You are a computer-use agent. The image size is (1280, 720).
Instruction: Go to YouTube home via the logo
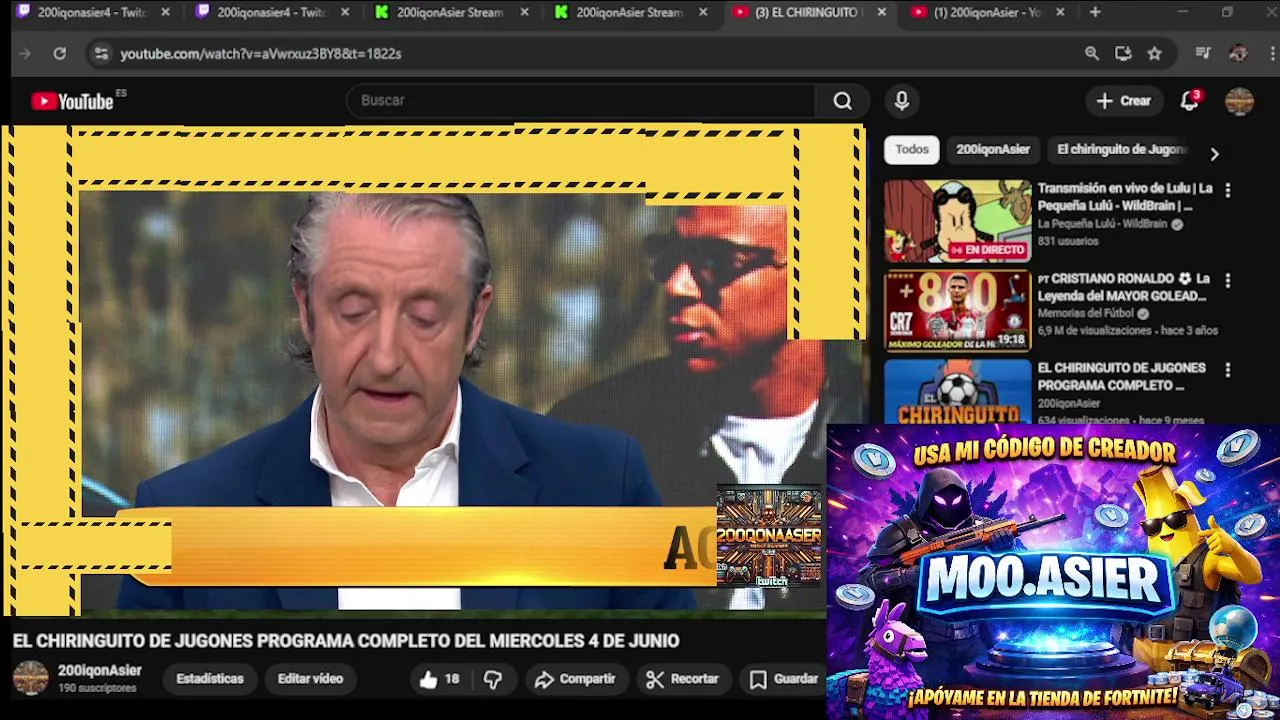click(x=73, y=101)
